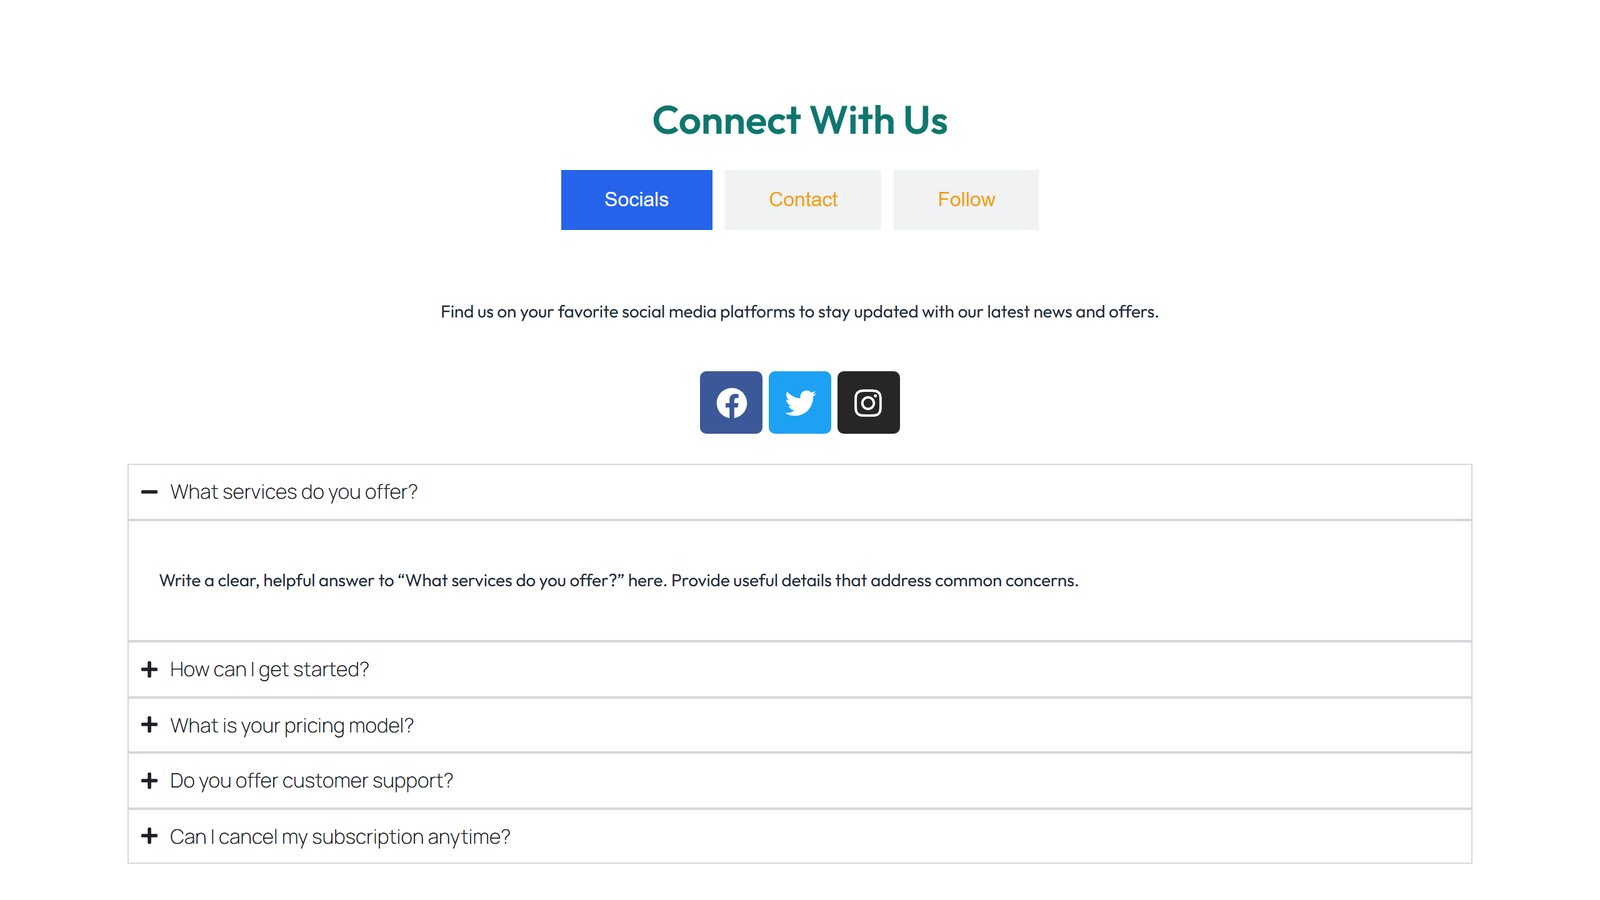The height and width of the screenshot is (900, 1600).
Task: Click the minus icon on the first FAQ
Action: click(150, 492)
